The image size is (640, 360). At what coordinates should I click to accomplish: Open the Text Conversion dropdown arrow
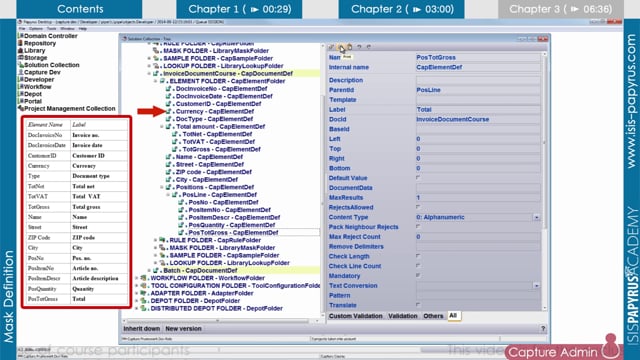pos(537,286)
